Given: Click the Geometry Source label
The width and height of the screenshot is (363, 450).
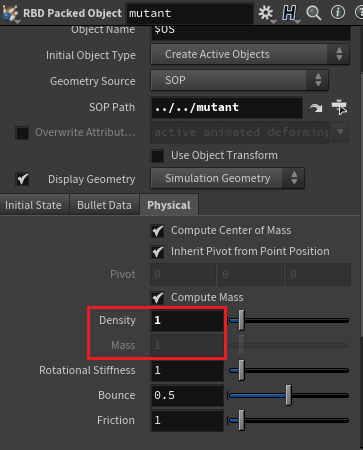Looking at the screenshot, I should point(93,81).
